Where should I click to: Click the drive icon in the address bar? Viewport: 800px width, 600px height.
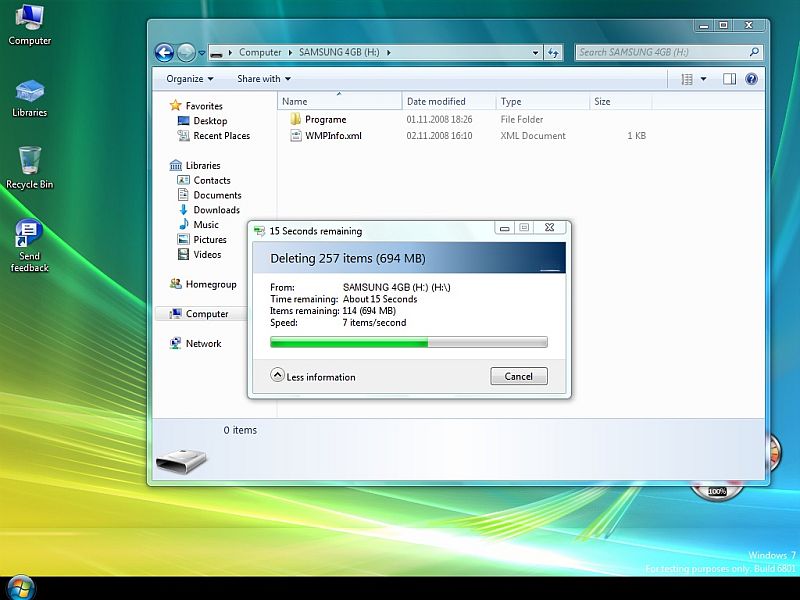pyautogui.click(x=217, y=53)
